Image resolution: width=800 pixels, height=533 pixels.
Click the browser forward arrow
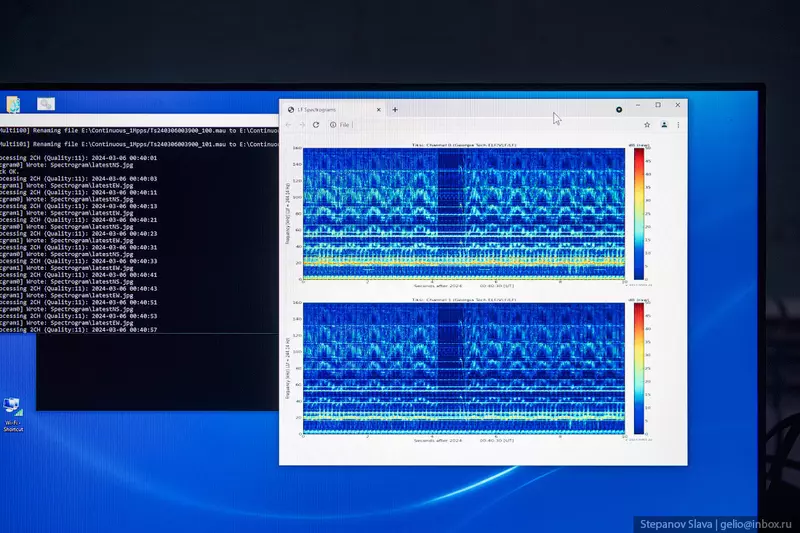tap(303, 125)
